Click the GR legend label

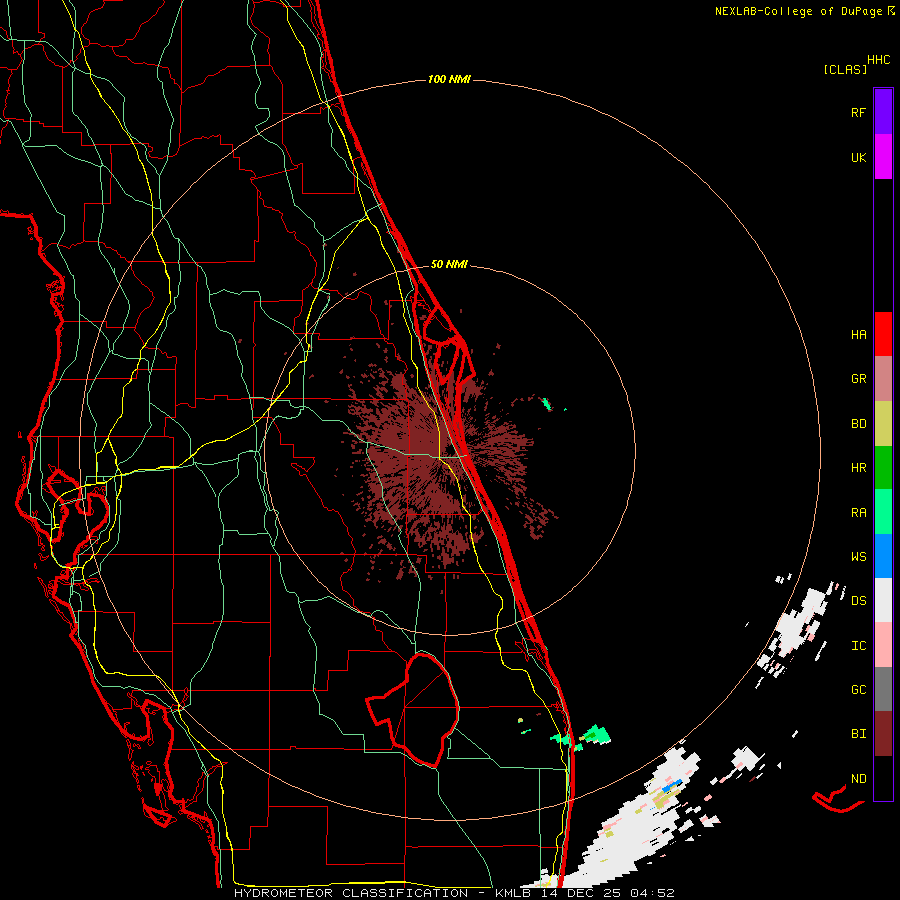pyautogui.click(x=858, y=379)
